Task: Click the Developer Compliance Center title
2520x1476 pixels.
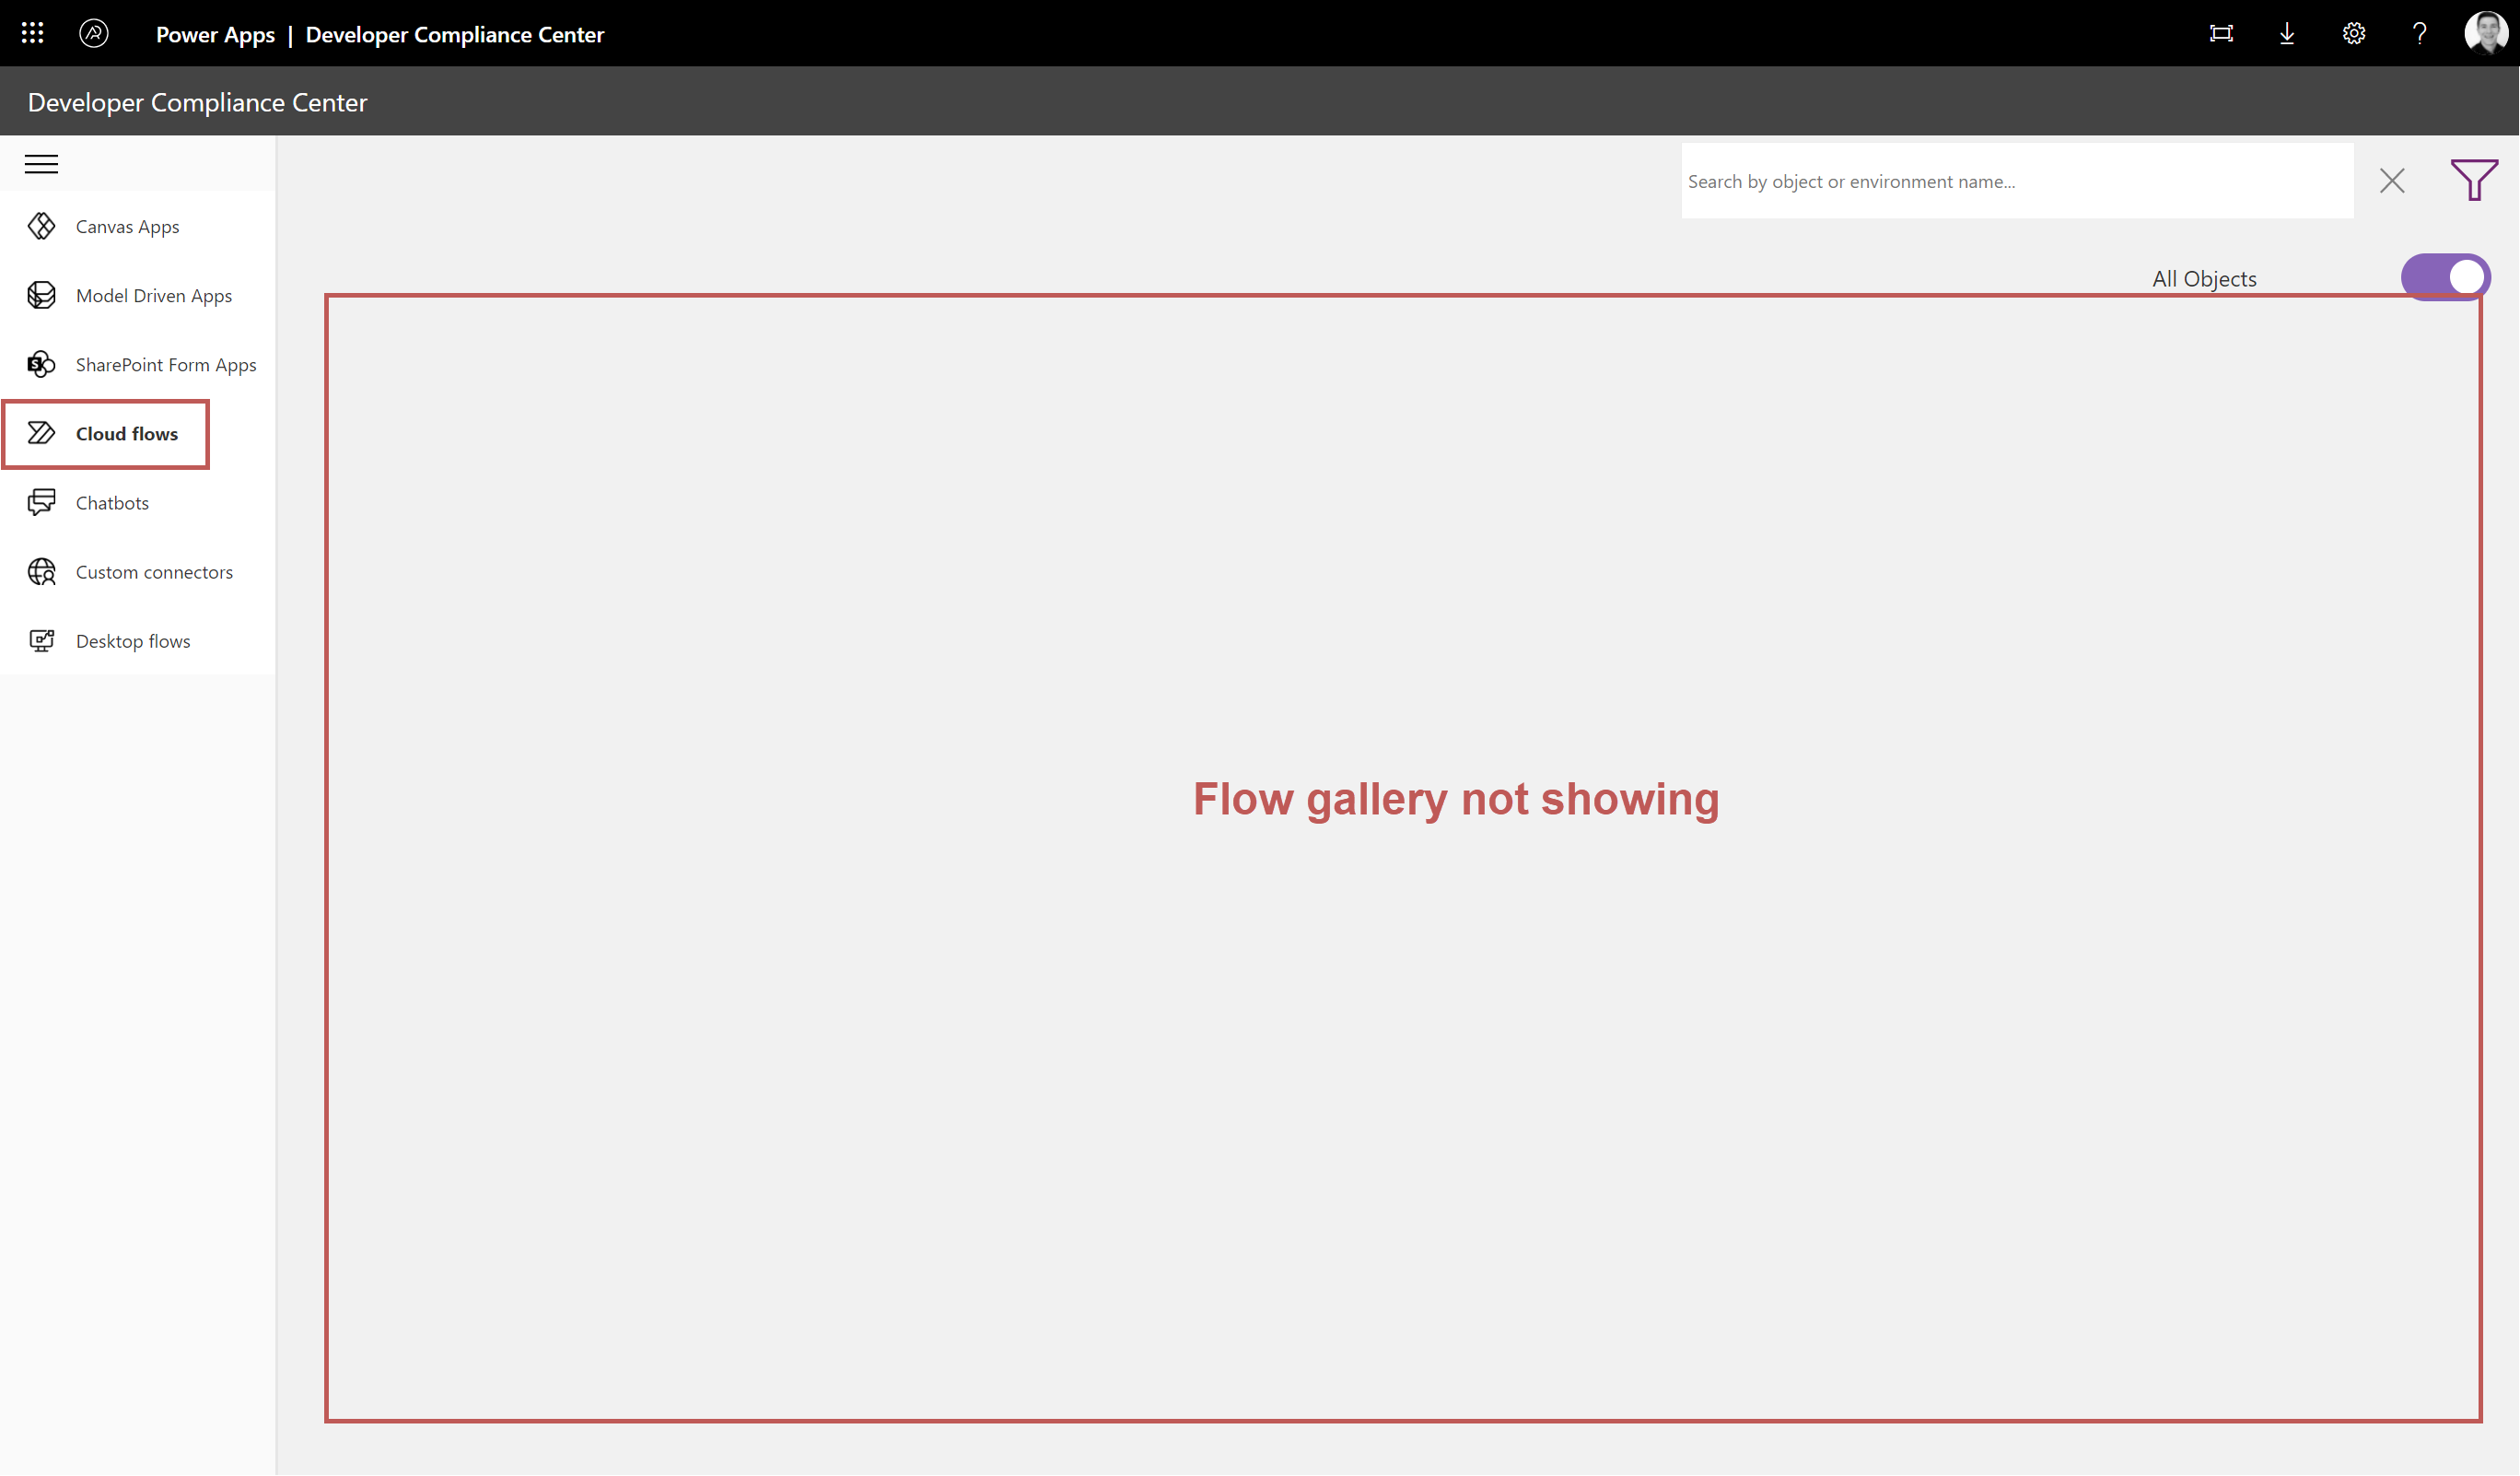Action: 197,101
